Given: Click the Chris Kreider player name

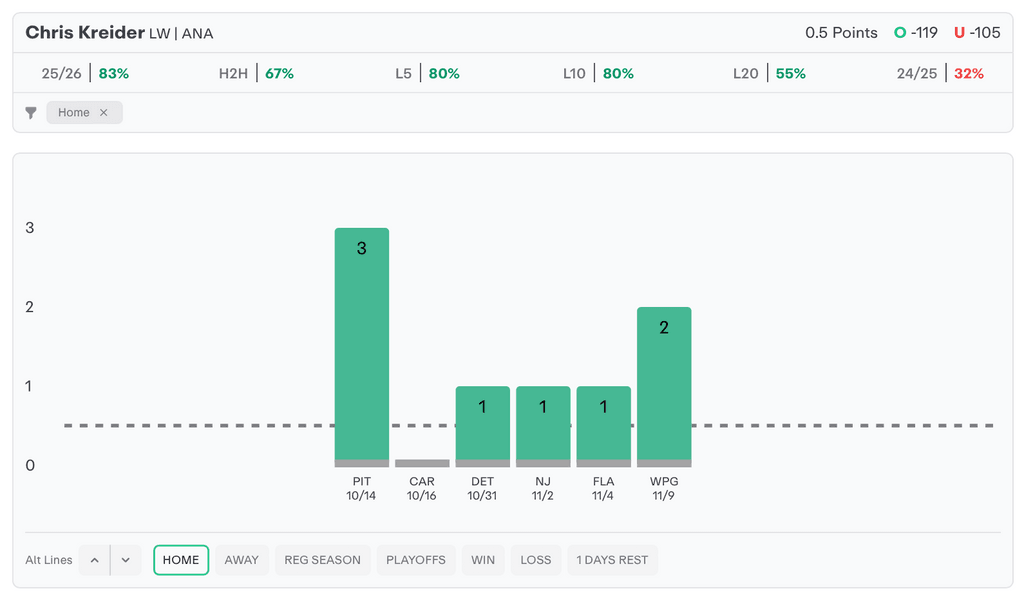Looking at the screenshot, I should [85, 33].
